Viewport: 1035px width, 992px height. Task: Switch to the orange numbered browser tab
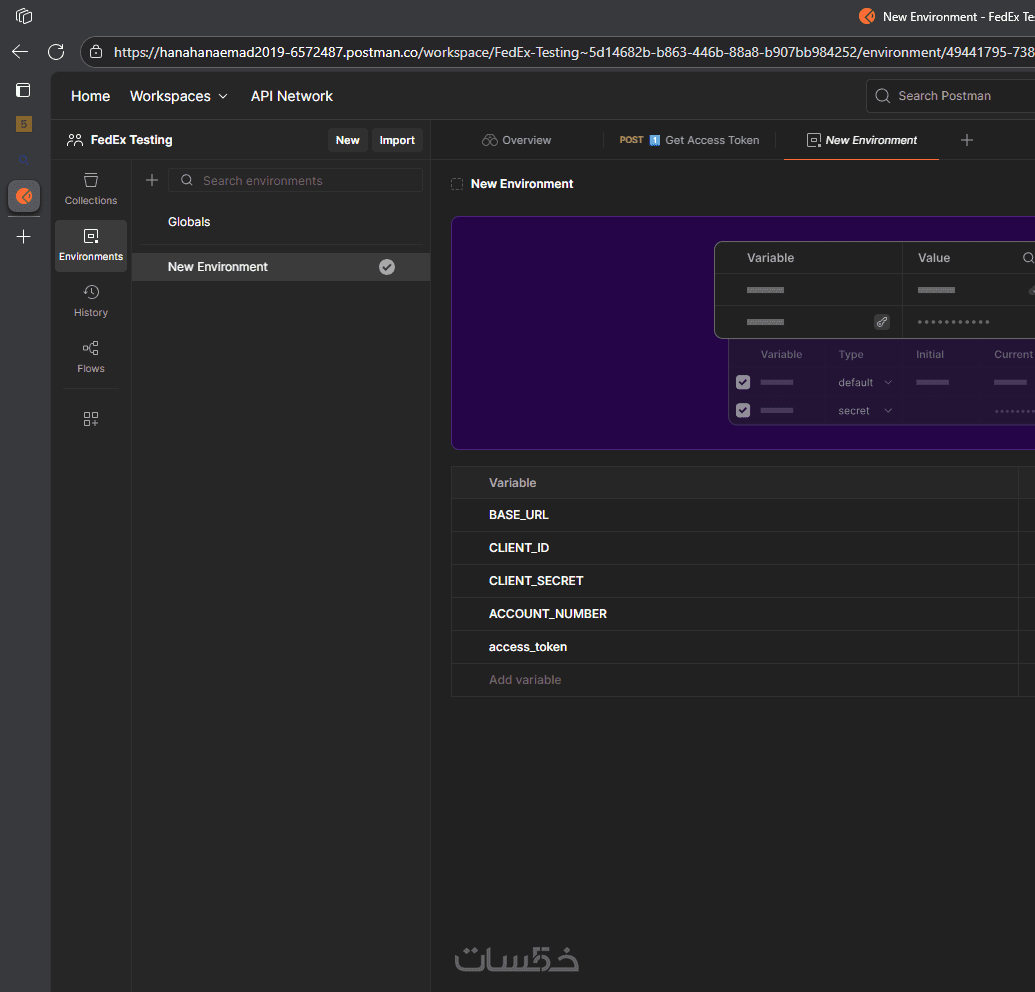click(24, 123)
